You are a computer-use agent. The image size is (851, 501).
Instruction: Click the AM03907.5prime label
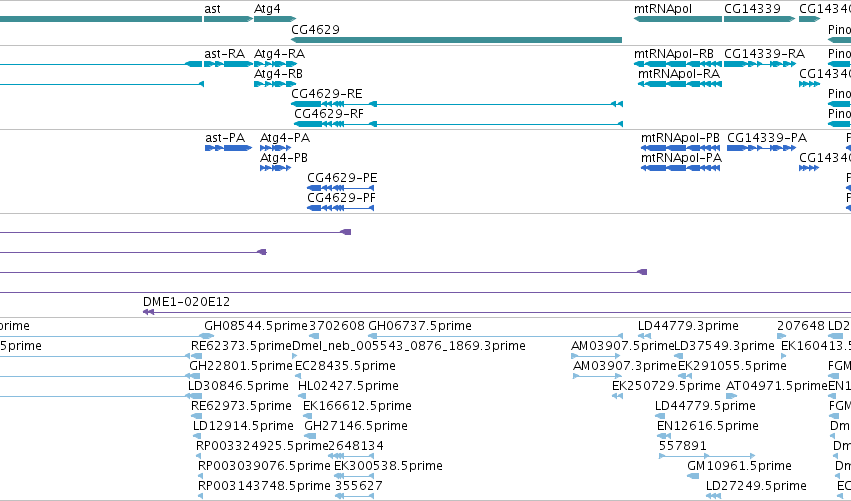(x=623, y=346)
